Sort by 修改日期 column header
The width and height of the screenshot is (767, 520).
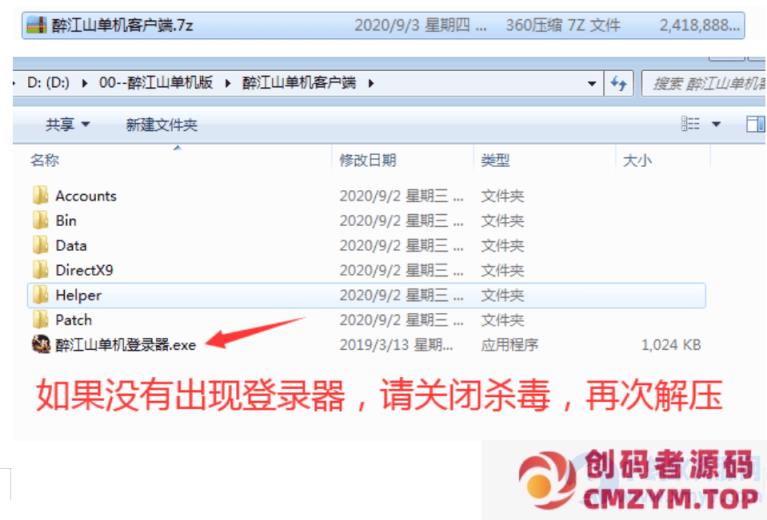pos(367,160)
